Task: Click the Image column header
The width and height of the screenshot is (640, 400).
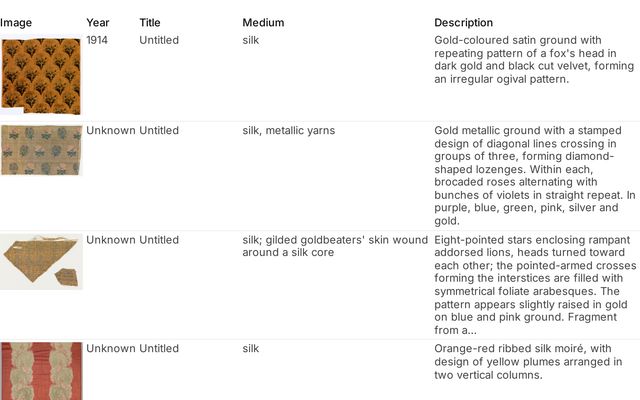Action: [x=16, y=22]
